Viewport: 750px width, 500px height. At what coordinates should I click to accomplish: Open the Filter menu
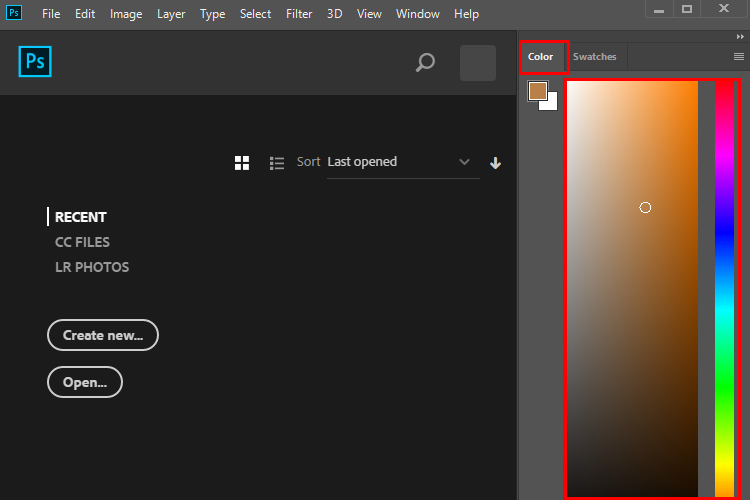[299, 14]
